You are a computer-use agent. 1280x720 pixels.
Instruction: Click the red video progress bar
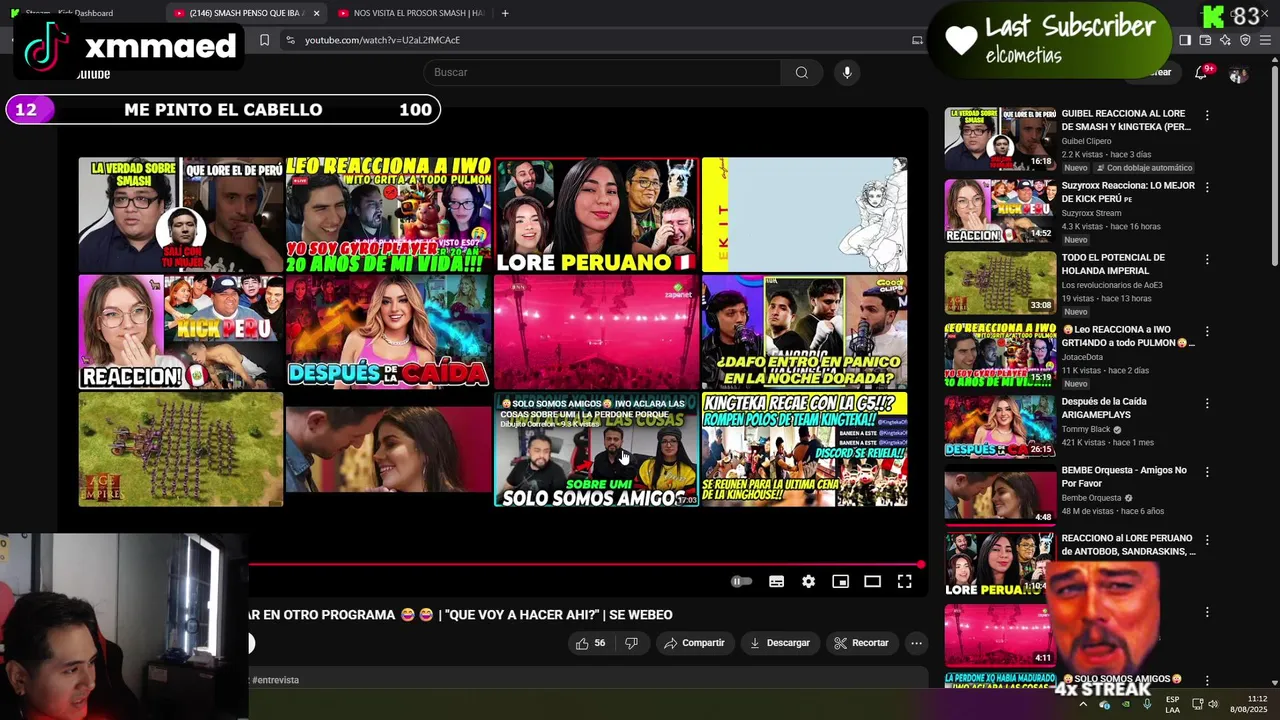(585, 565)
